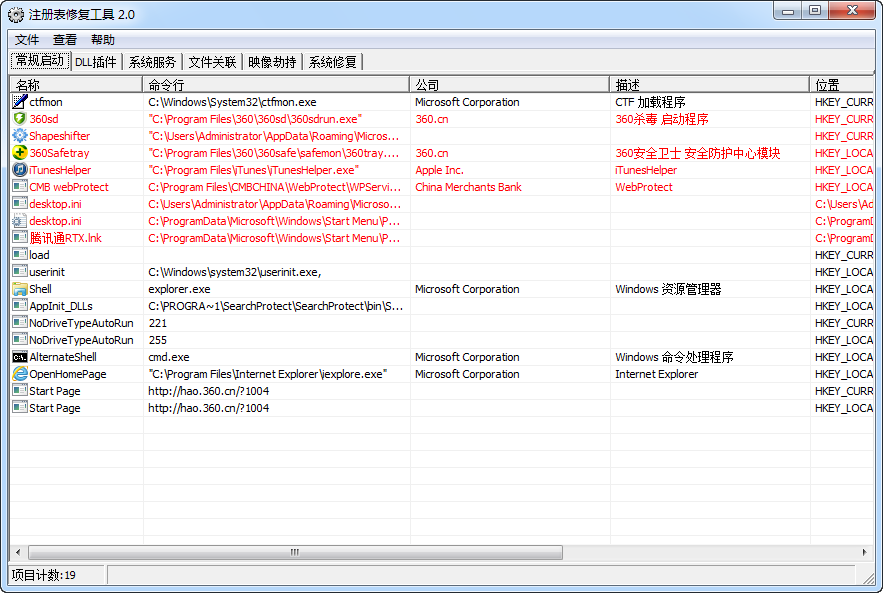Click the 360安全卫士 安全防护中心模块 description
The width and height of the screenshot is (883, 593).
pos(698,153)
